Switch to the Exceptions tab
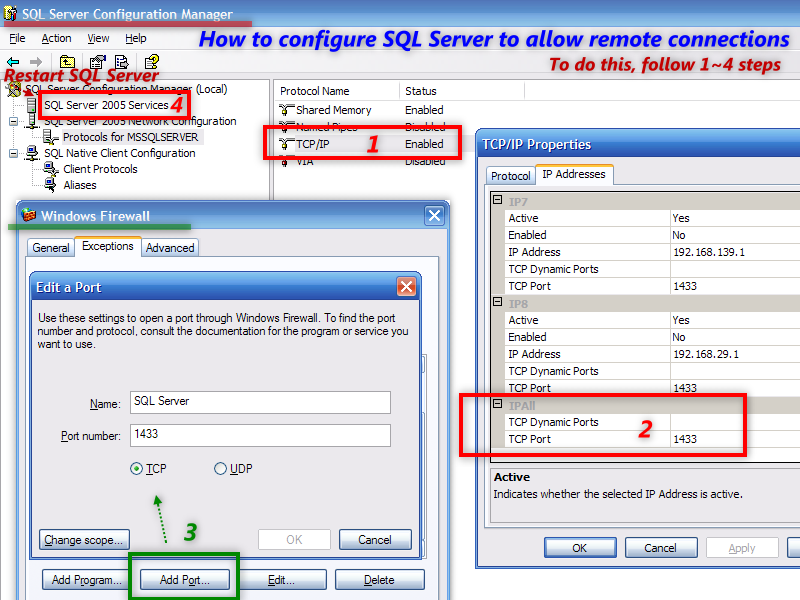The image size is (800, 600). click(108, 246)
